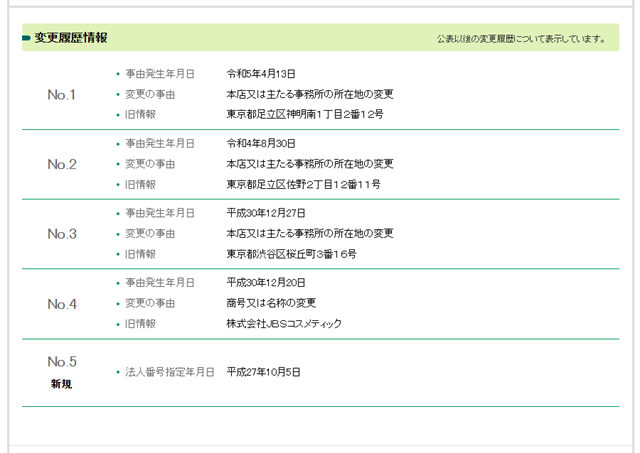Click old address 東京都足立区神明南1丁目2番12号
The image size is (640, 453).
pyautogui.click(x=305, y=115)
